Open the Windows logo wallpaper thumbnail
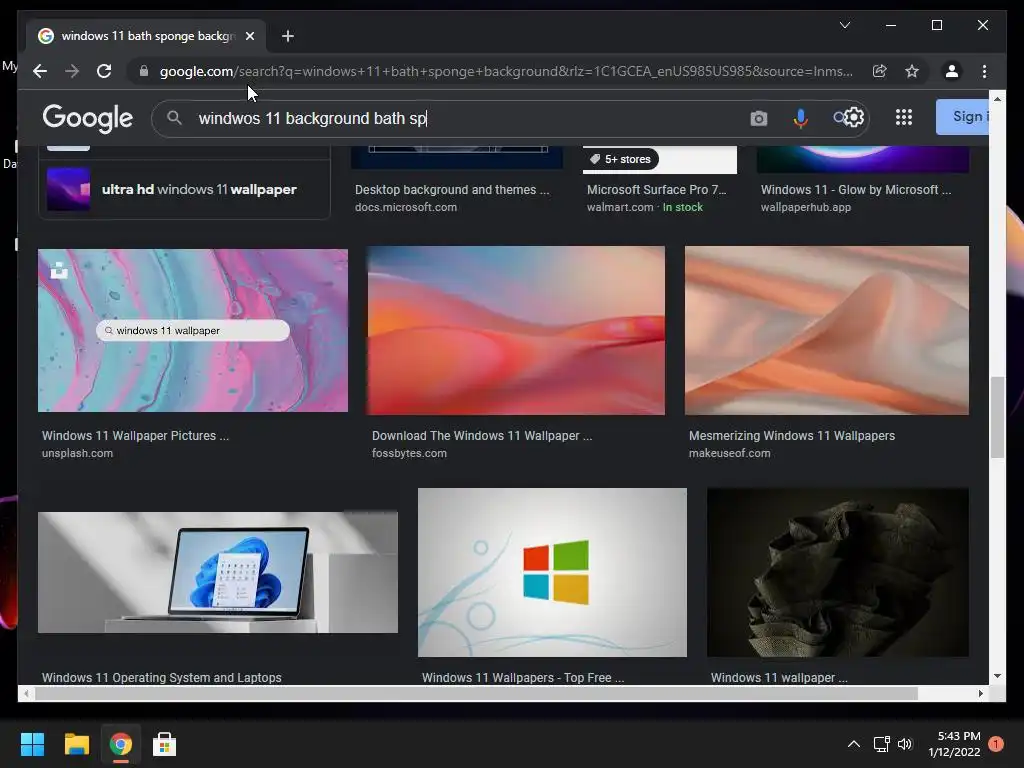1024x768 pixels. click(x=552, y=572)
